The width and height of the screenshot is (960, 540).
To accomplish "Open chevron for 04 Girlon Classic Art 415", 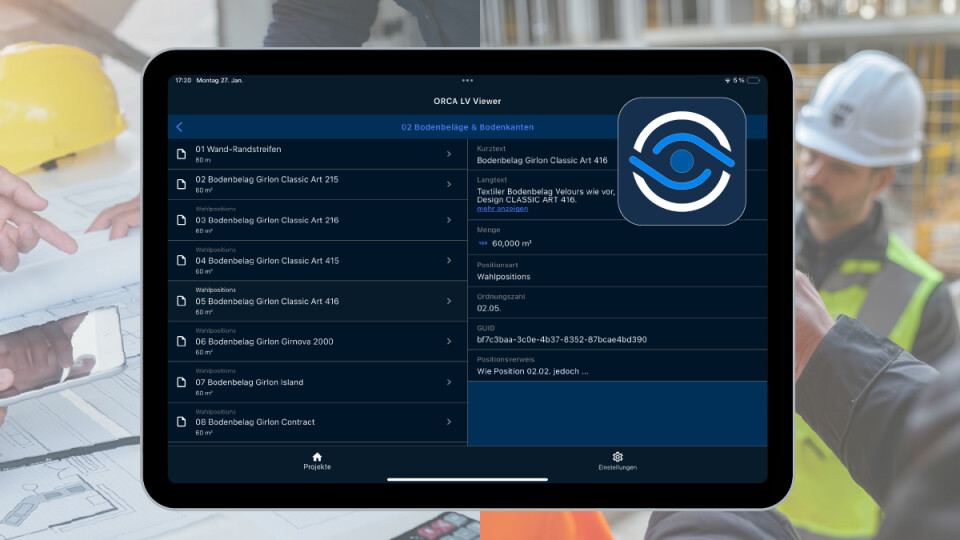I will click(449, 260).
